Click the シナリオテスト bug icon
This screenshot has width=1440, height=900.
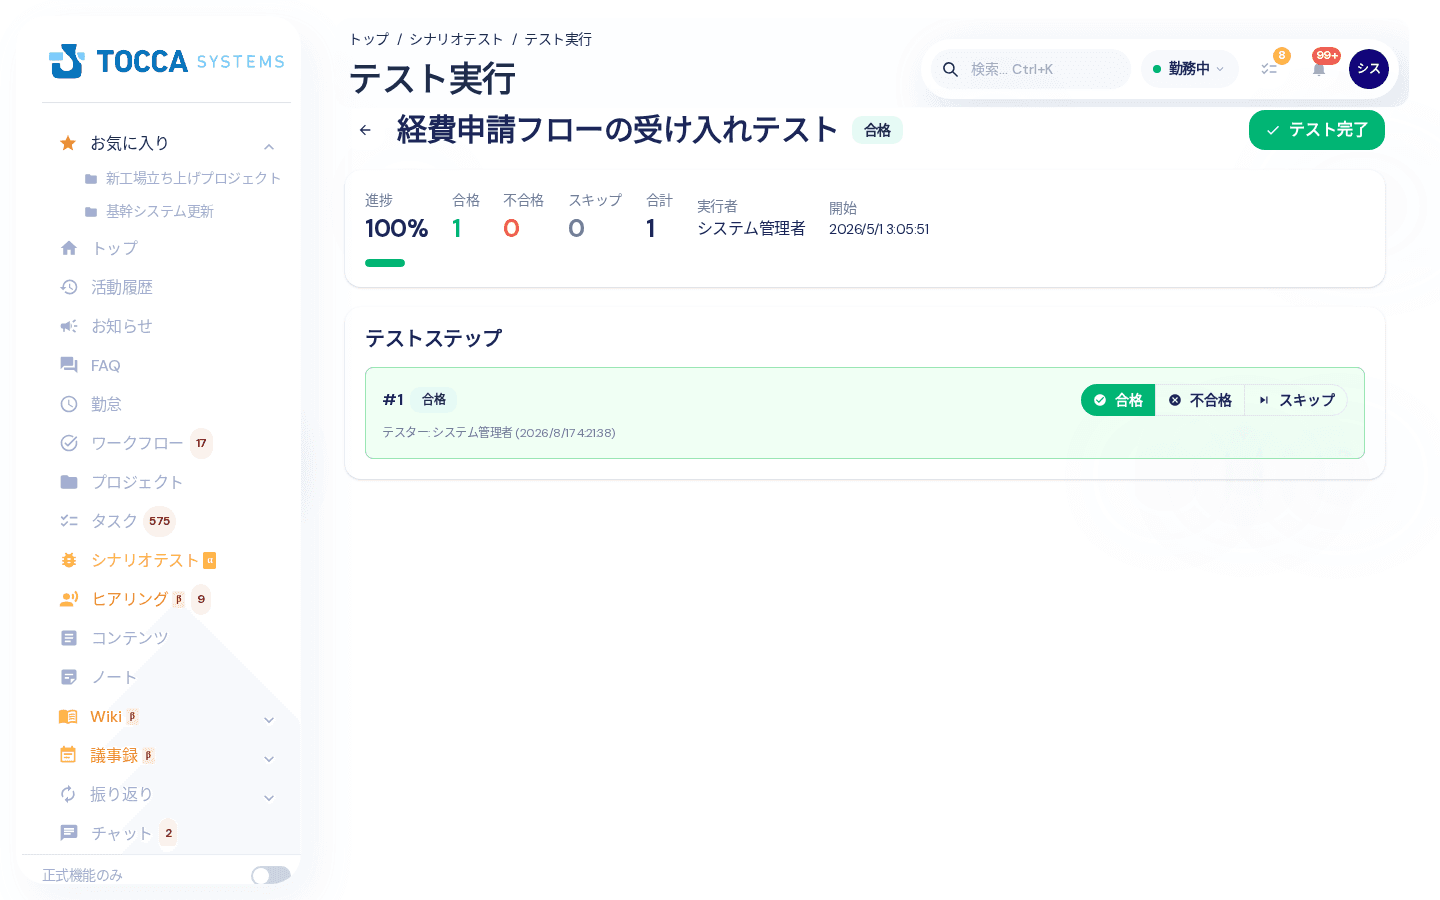[69, 560]
